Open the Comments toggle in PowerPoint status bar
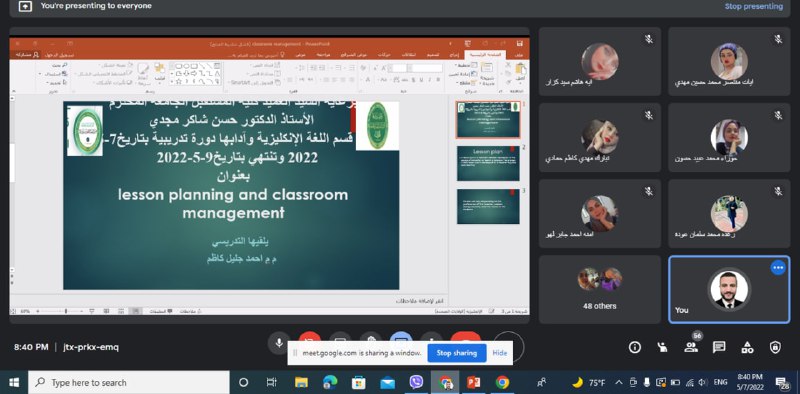The width and height of the screenshot is (800, 394). 162,311
